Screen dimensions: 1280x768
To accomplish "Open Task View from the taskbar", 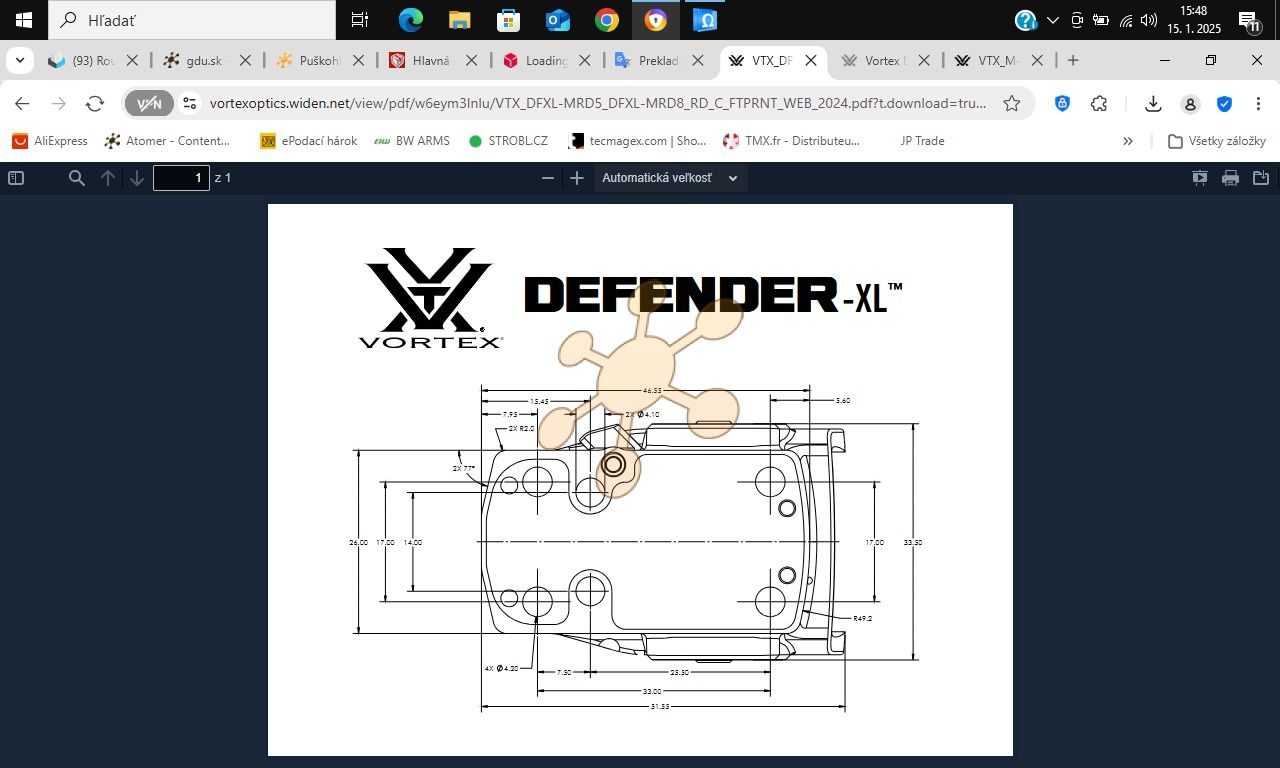I will click(360, 20).
